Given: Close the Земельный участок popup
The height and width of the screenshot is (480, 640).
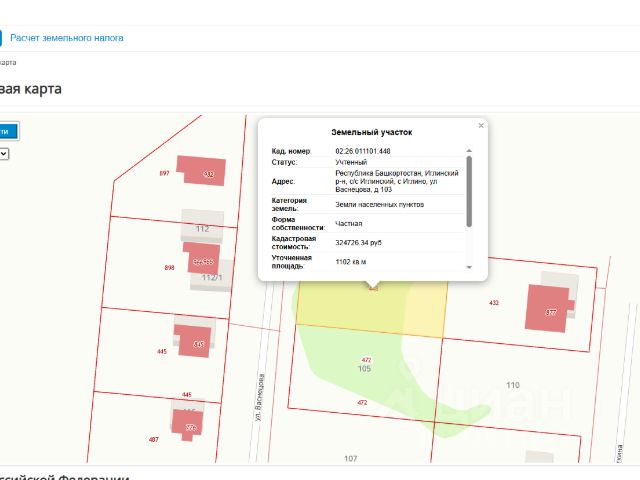Looking at the screenshot, I should [481, 126].
